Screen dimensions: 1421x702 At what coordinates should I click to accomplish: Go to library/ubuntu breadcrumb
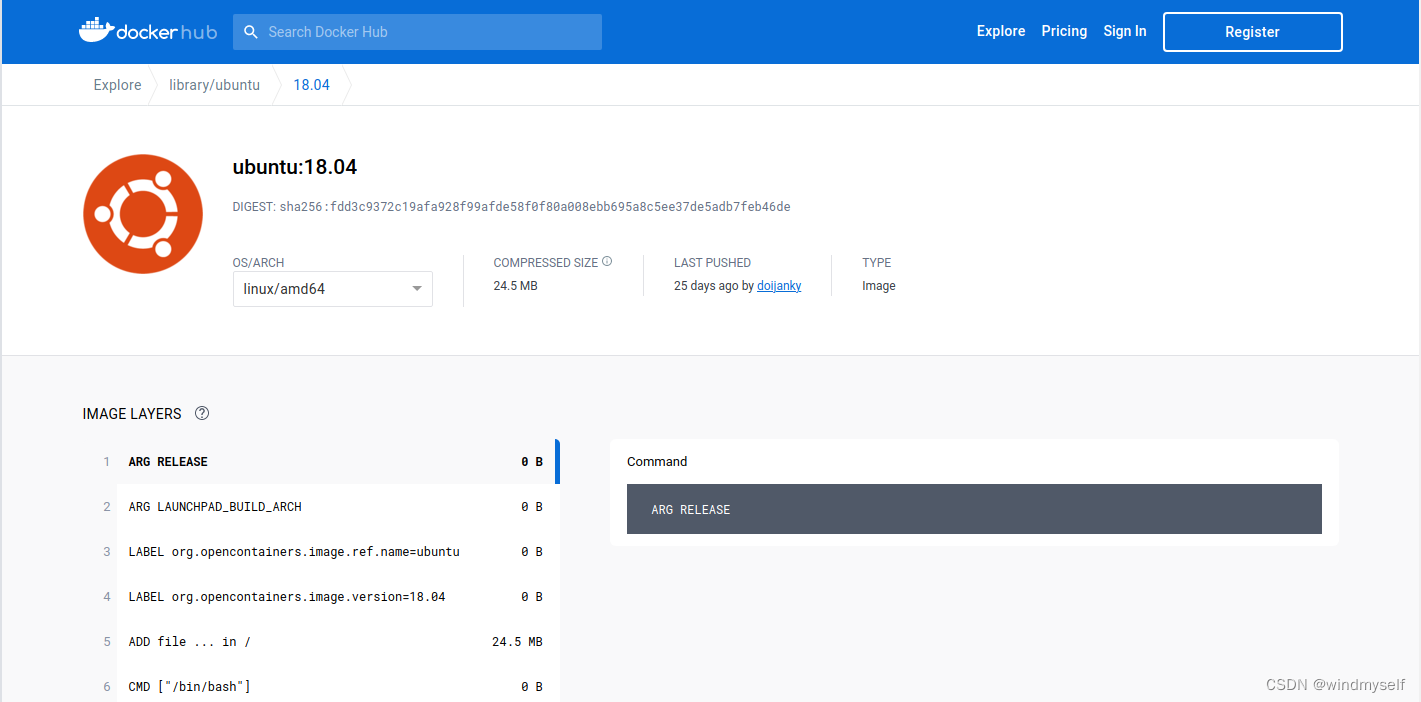click(214, 85)
